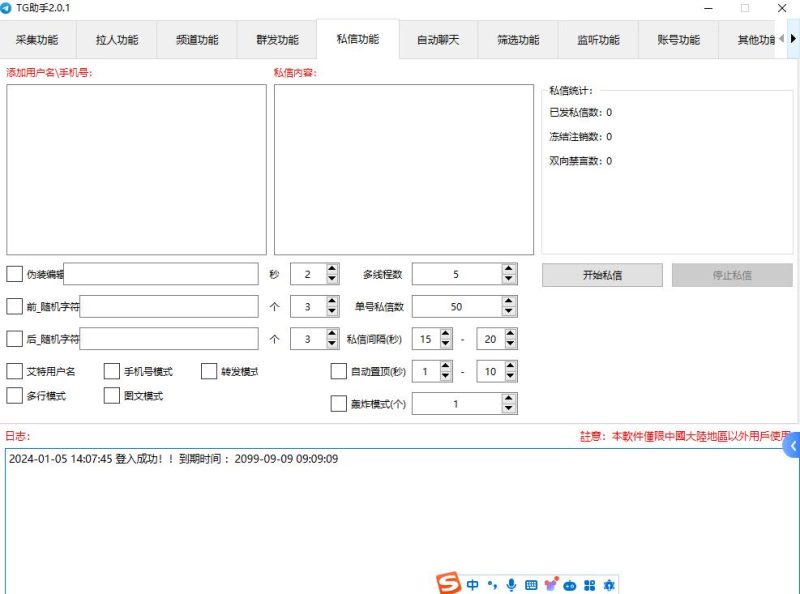Open the Sogou emoji picker icon
The width and height of the screenshot is (800, 594).
click(551, 582)
